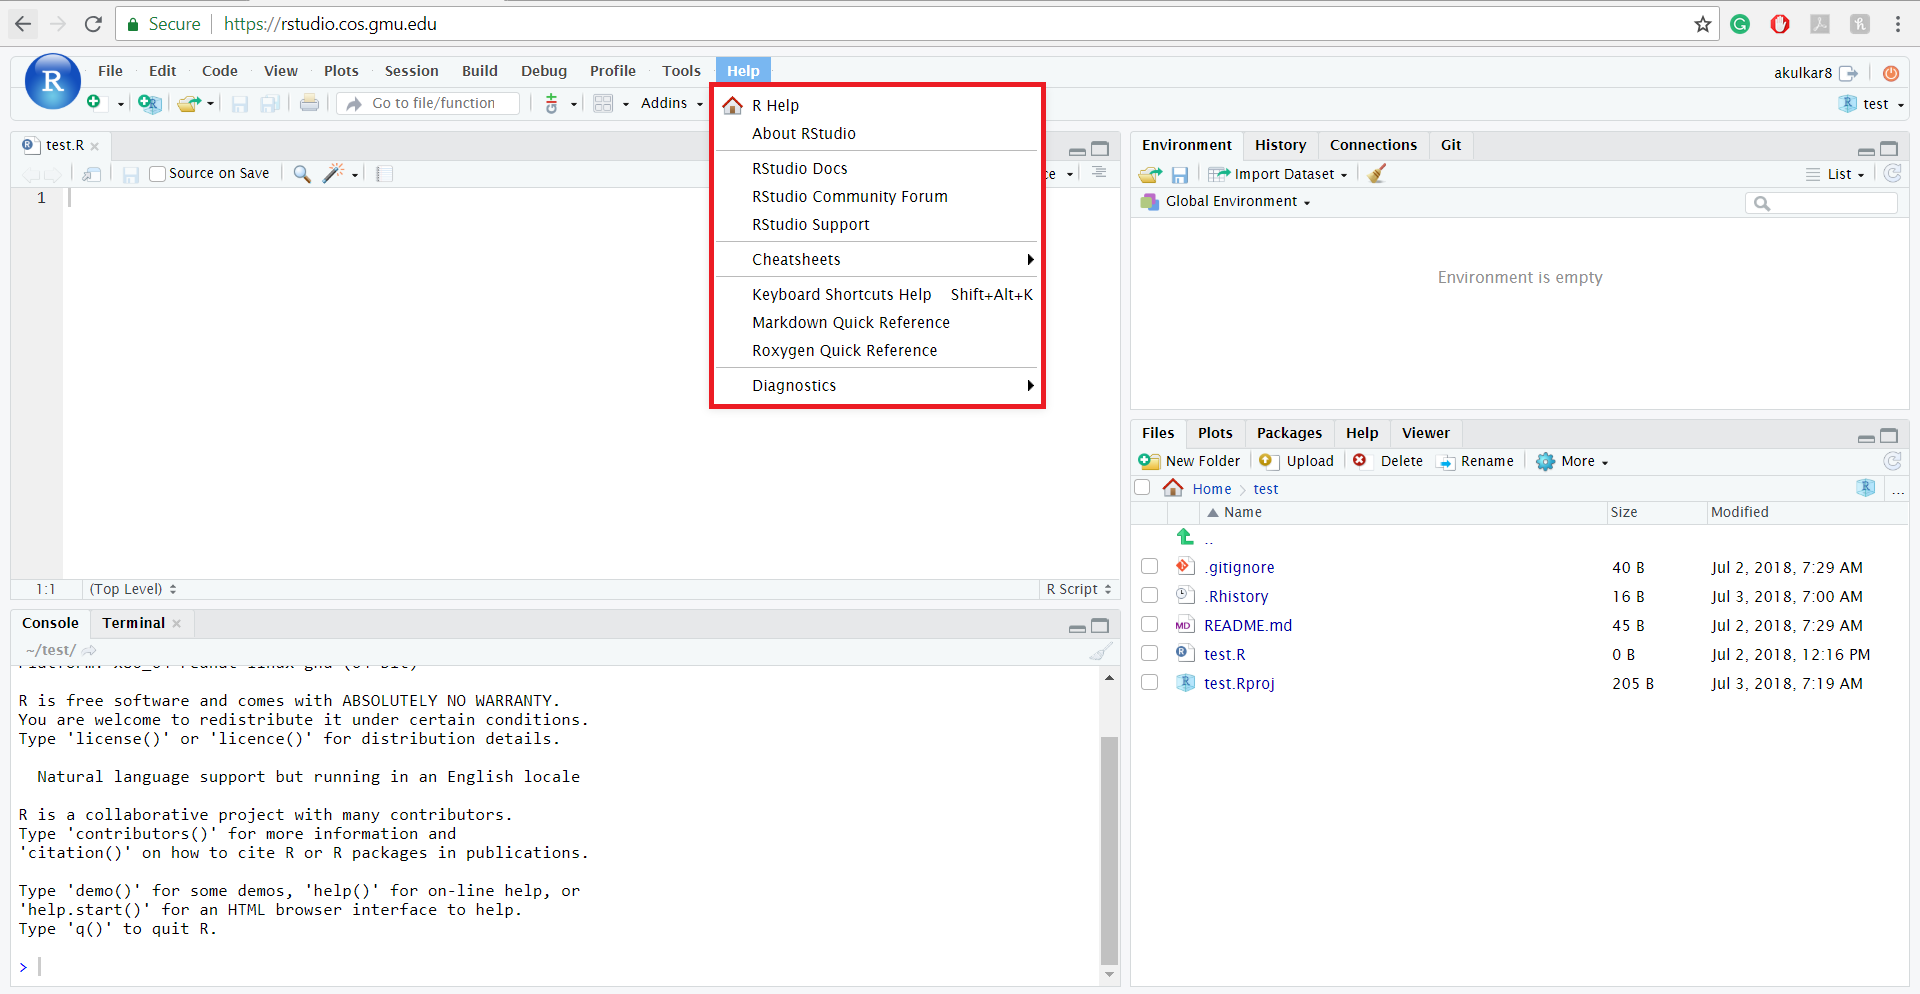This screenshot has width=1920, height=994.
Task: Click the Chrome three-dot menu
Action: 1898,24
